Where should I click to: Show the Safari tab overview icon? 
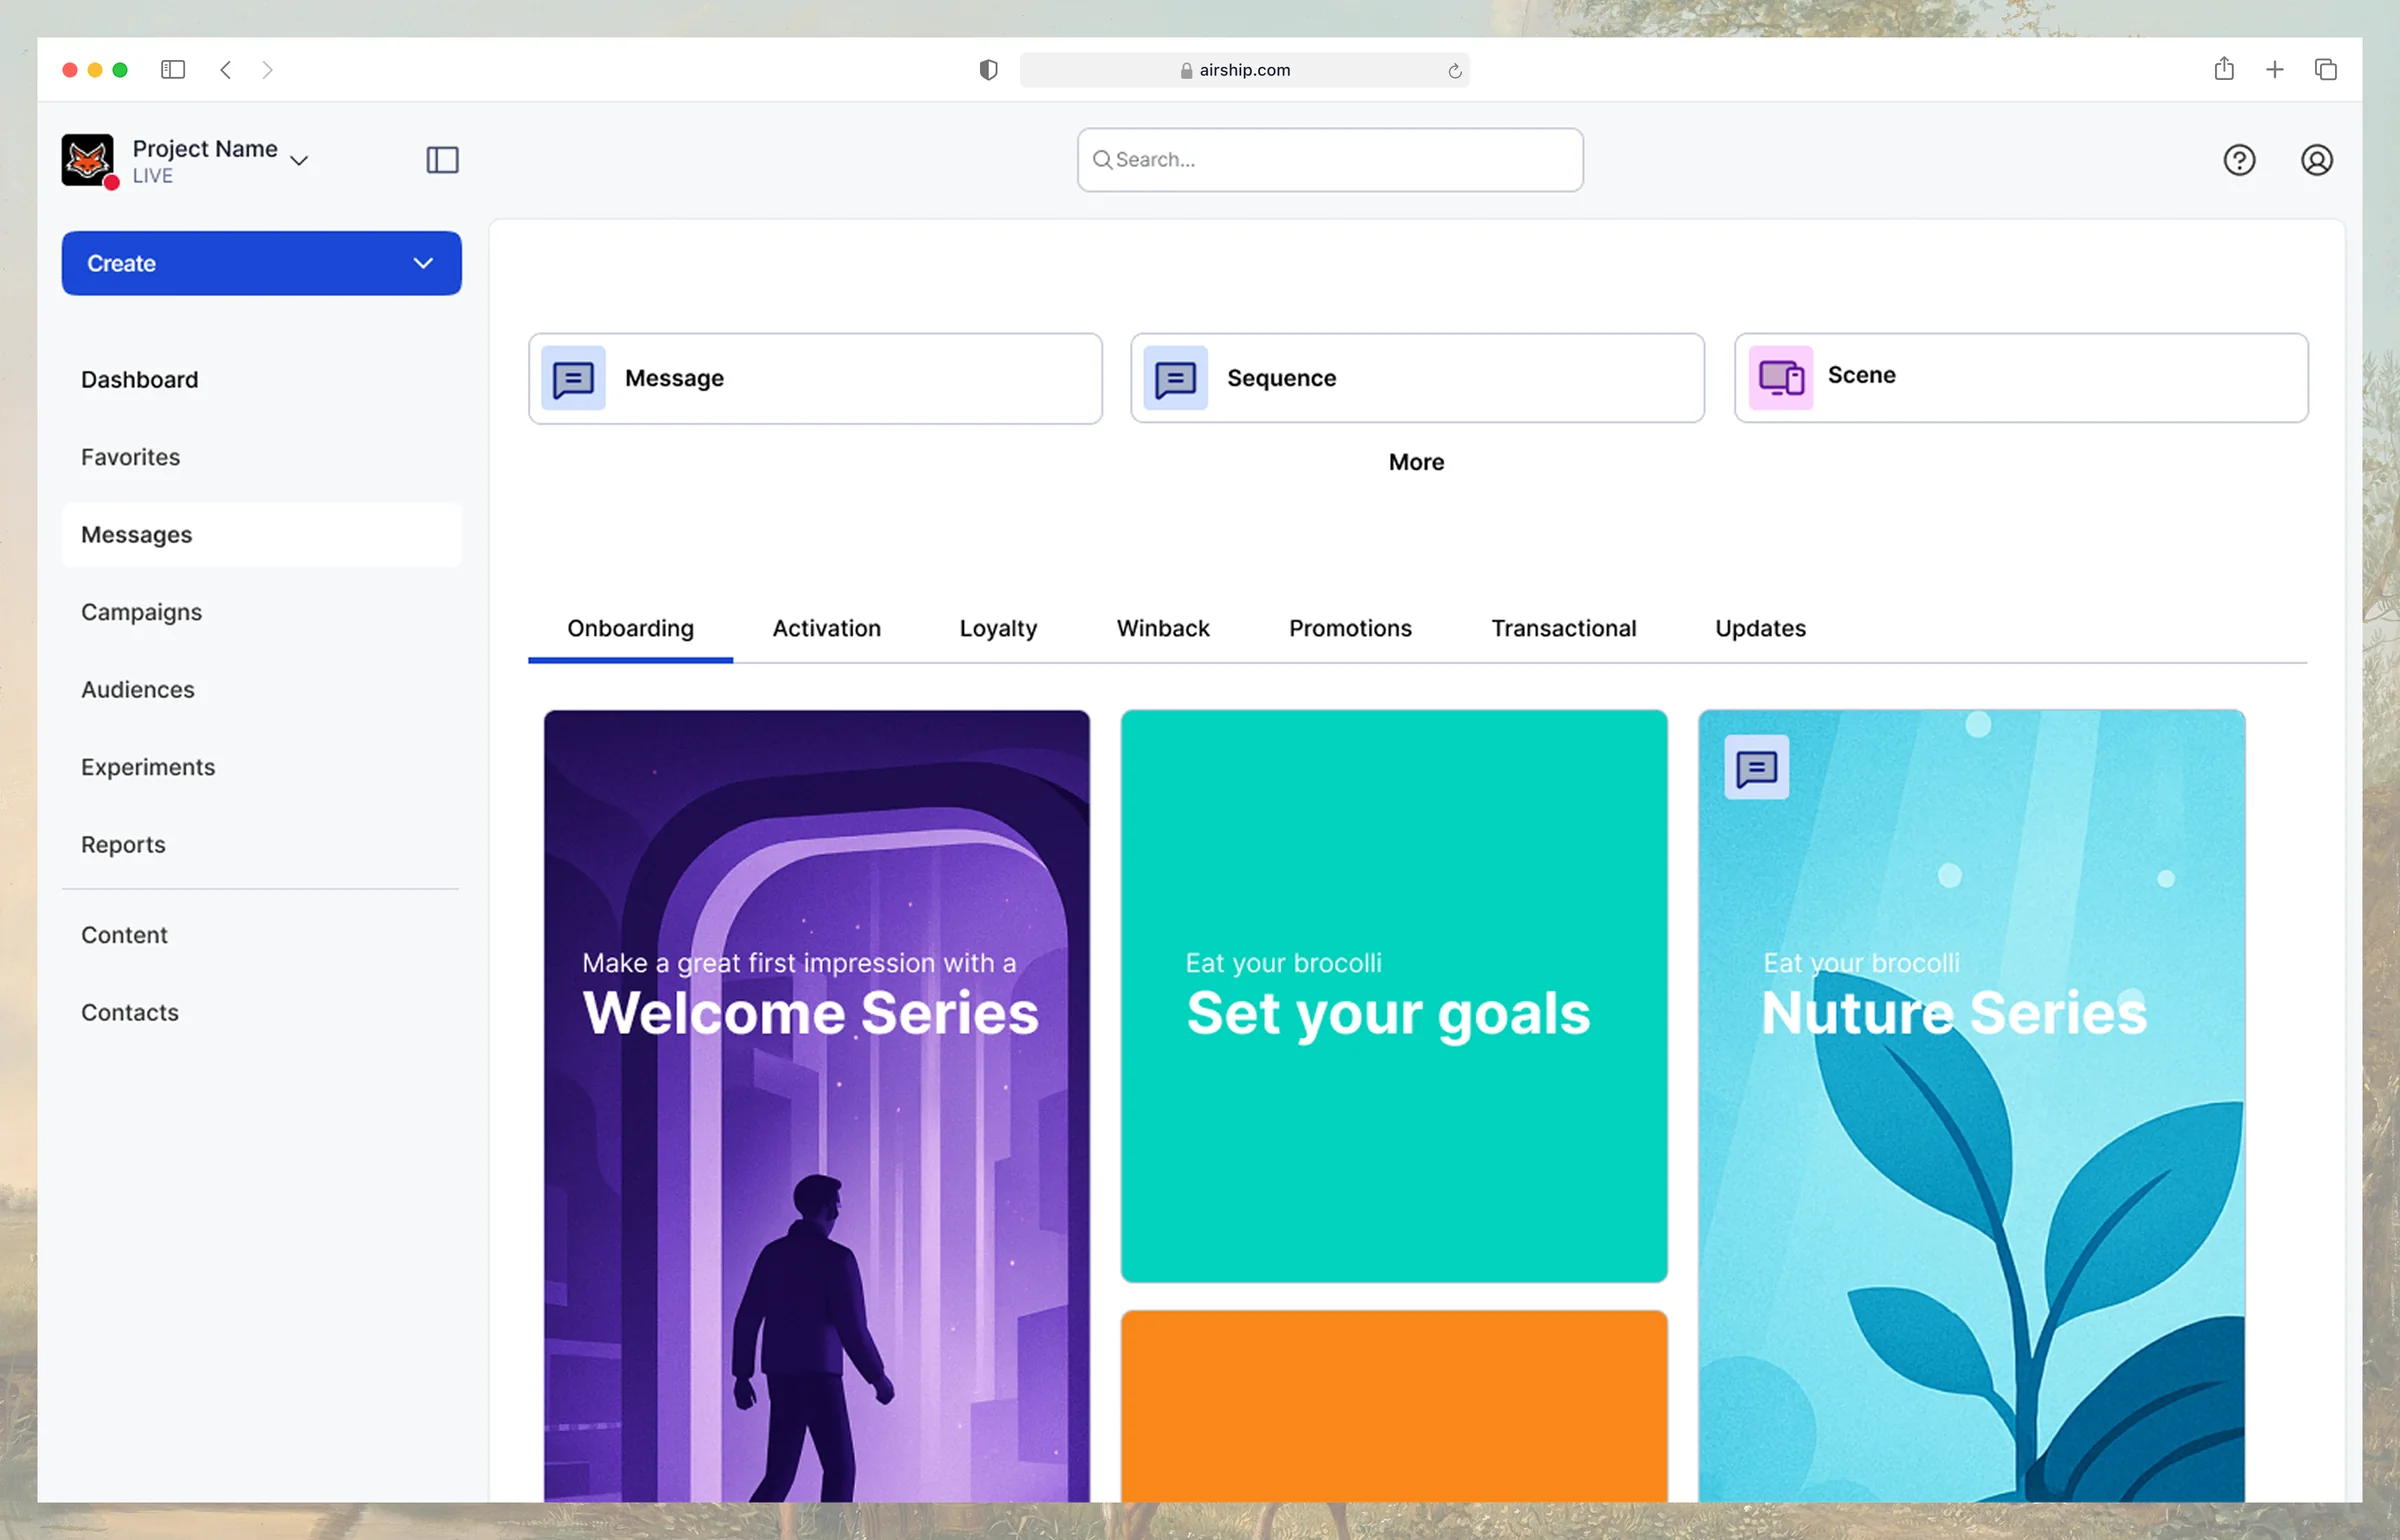pos(2326,69)
